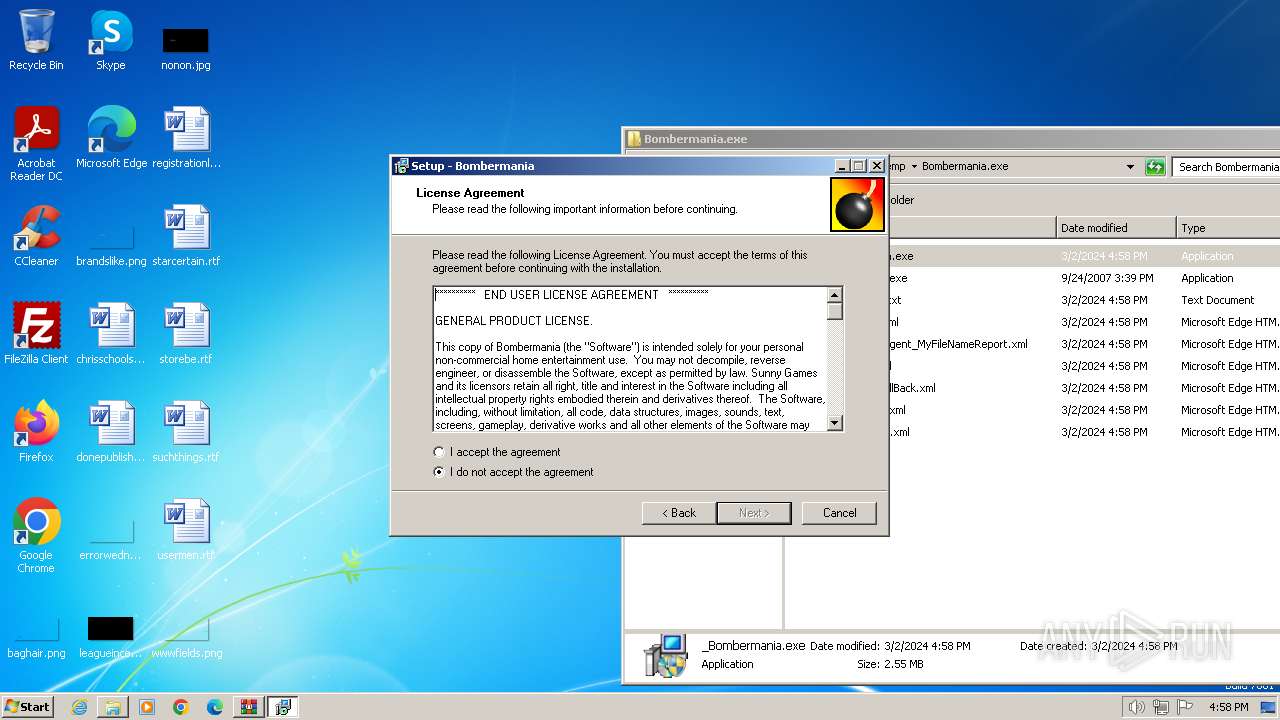Open FileZilla Client shortcut
This screenshot has height=720, width=1280.
click(36, 334)
